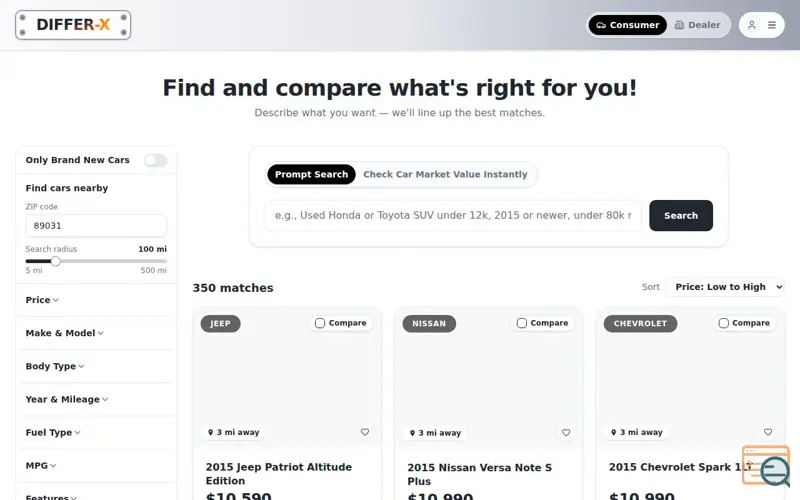800x500 pixels.
Task: Click the NISSAN brand badge
Action: (x=429, y=323)
